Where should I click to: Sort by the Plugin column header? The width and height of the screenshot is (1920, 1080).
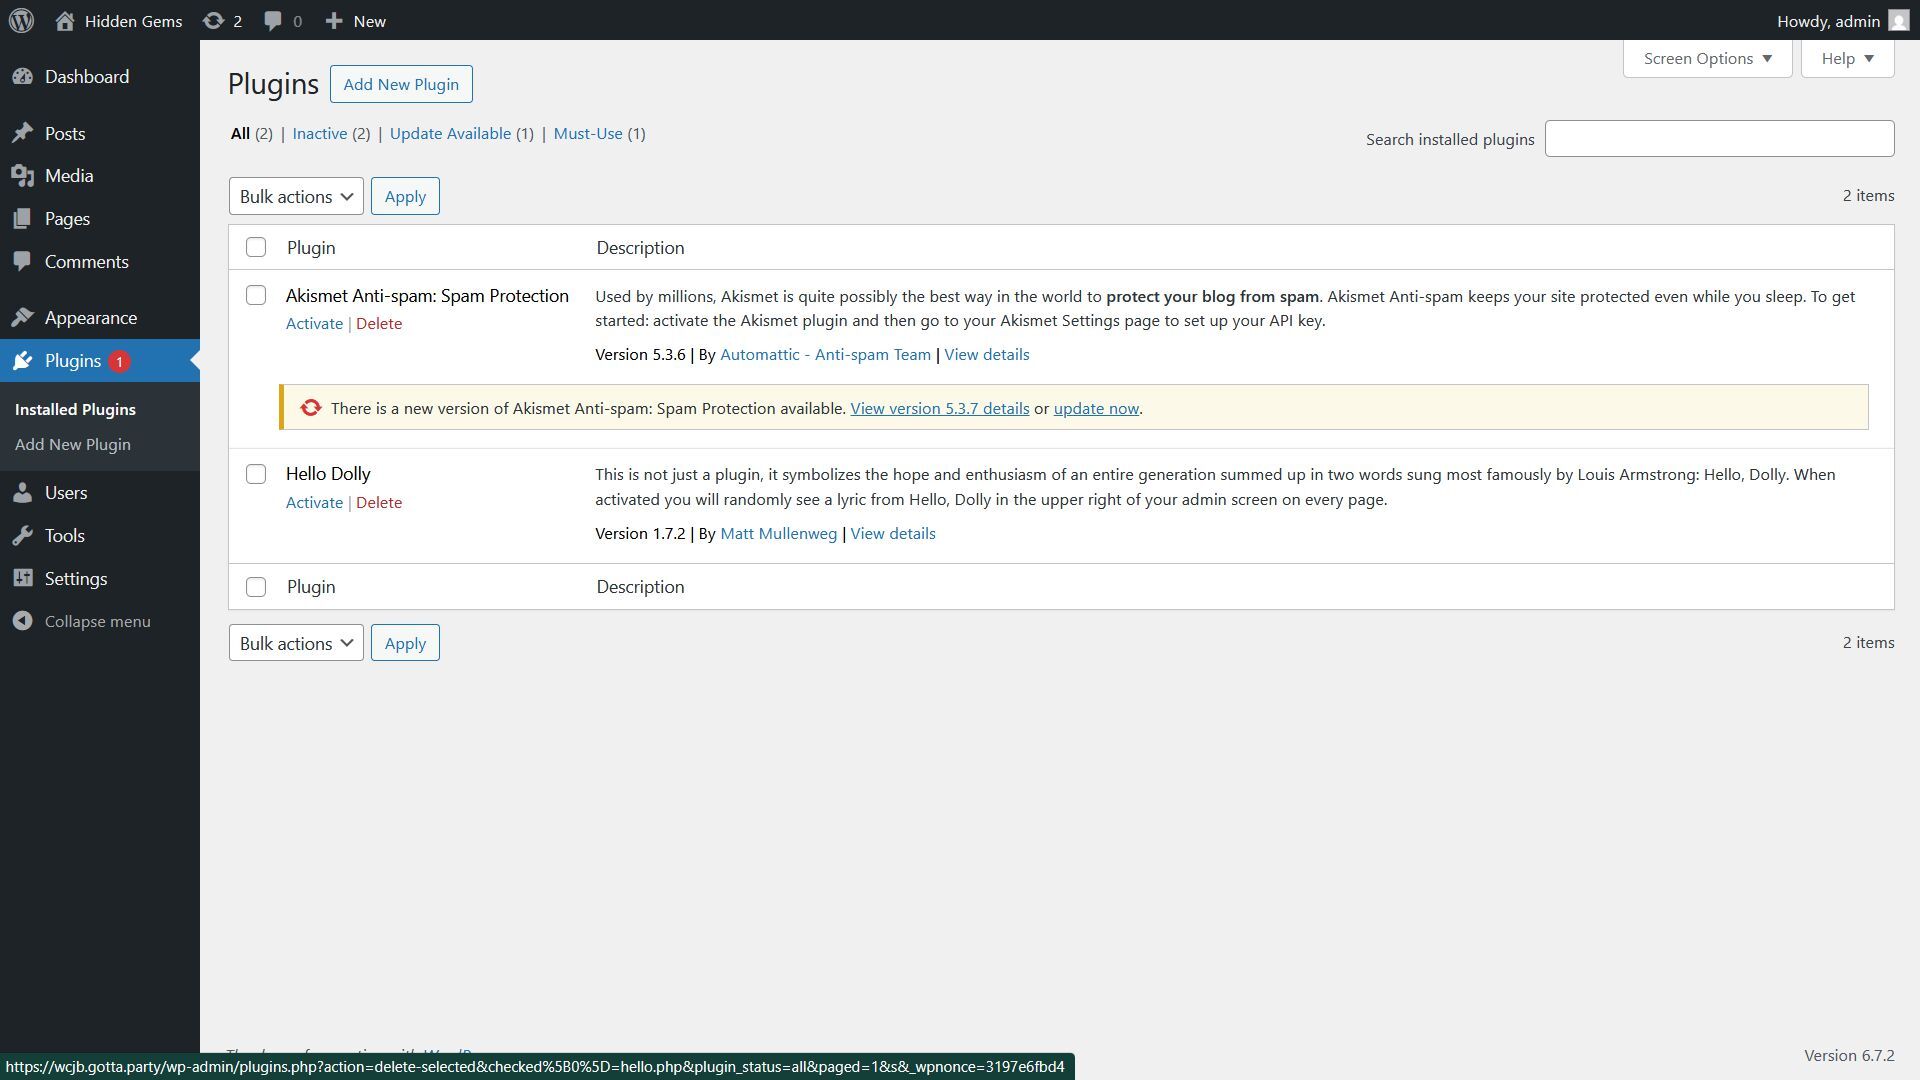(x=311, y=247)
